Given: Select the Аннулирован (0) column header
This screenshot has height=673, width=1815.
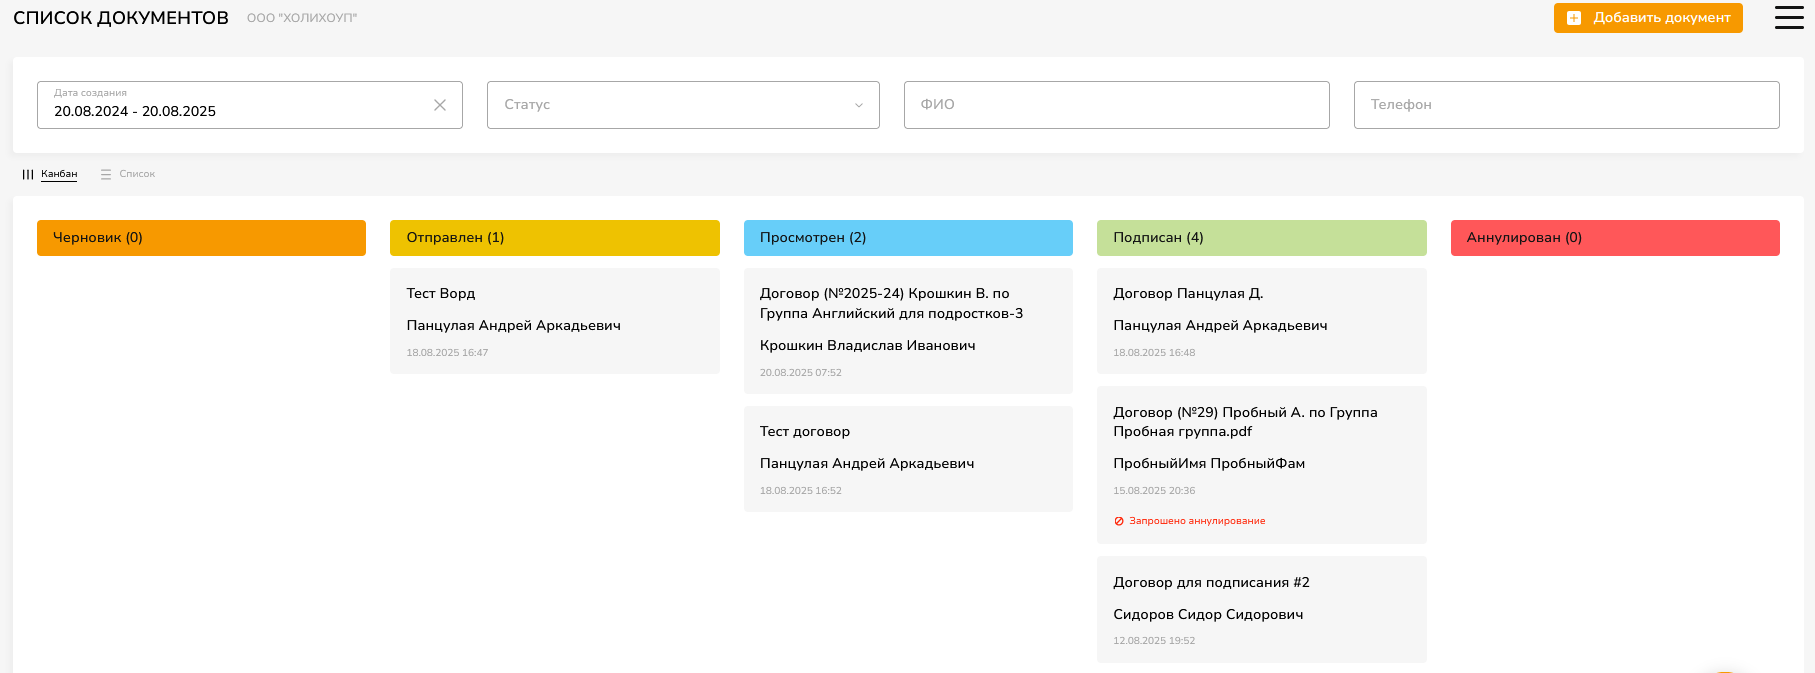Looking at the screenshot, I should [1615, 238].
